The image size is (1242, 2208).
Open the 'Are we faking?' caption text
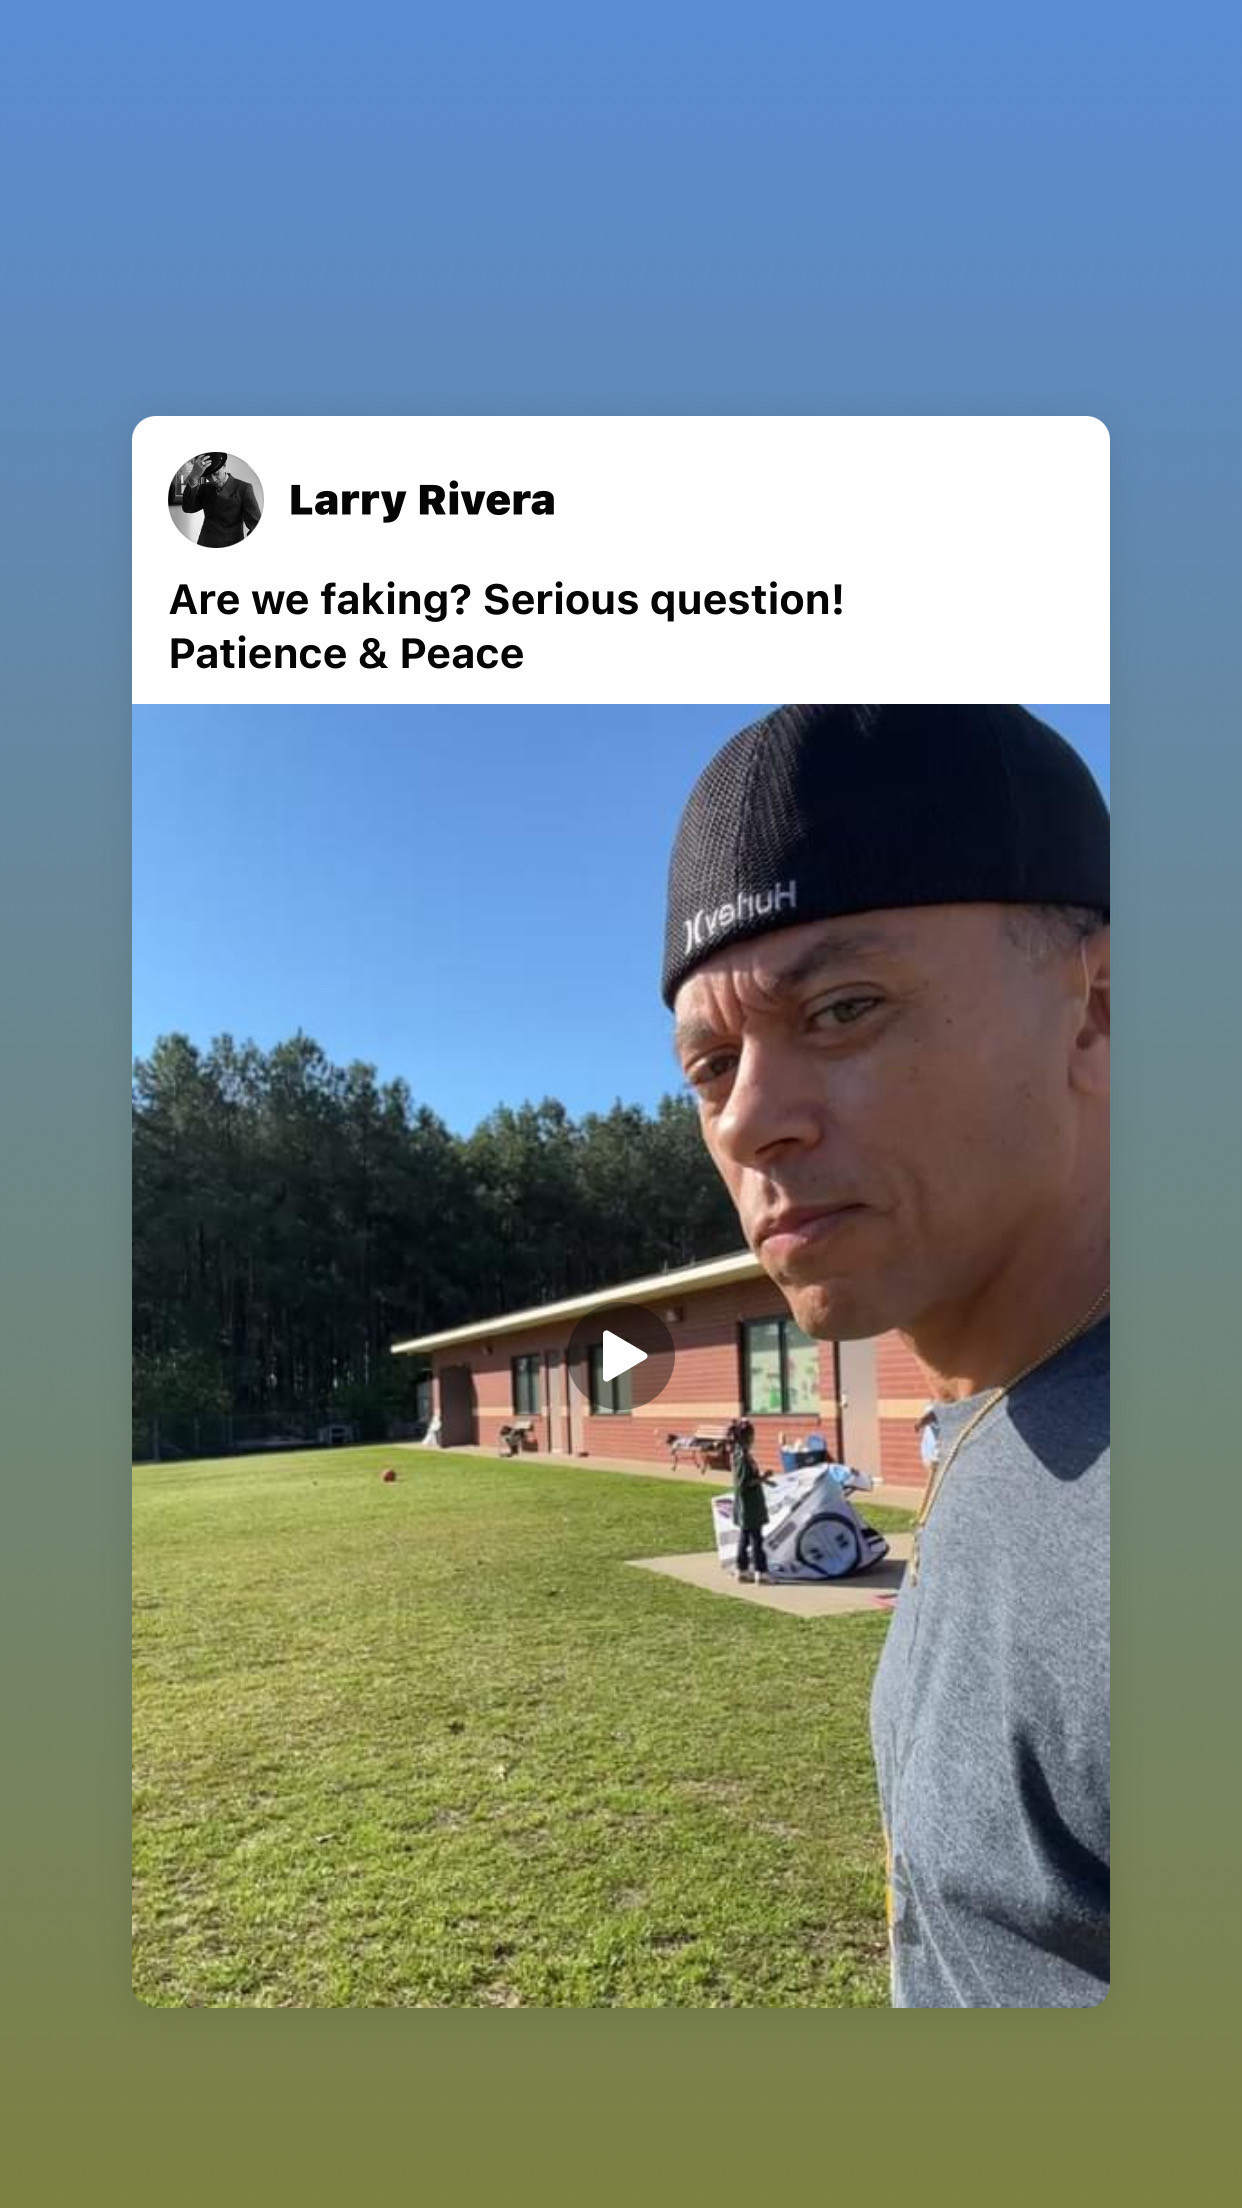[x=507, y=600]
